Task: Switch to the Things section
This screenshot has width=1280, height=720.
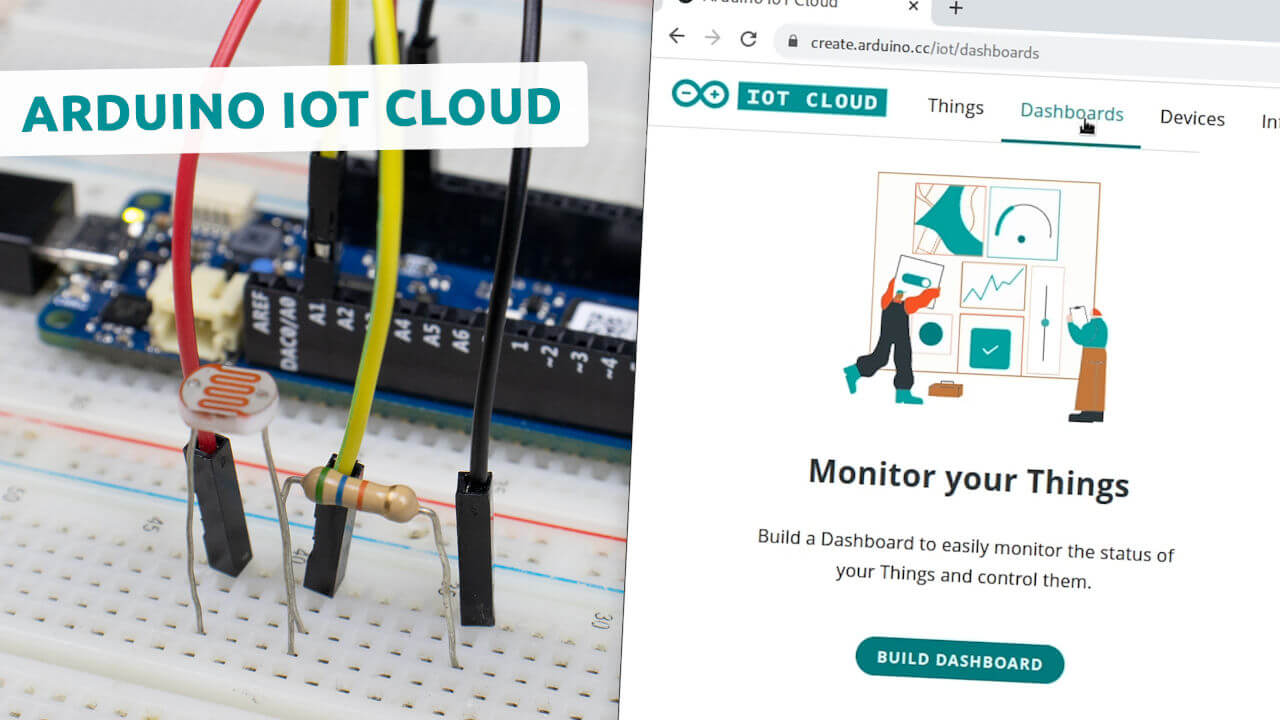Action: (955, 107)
